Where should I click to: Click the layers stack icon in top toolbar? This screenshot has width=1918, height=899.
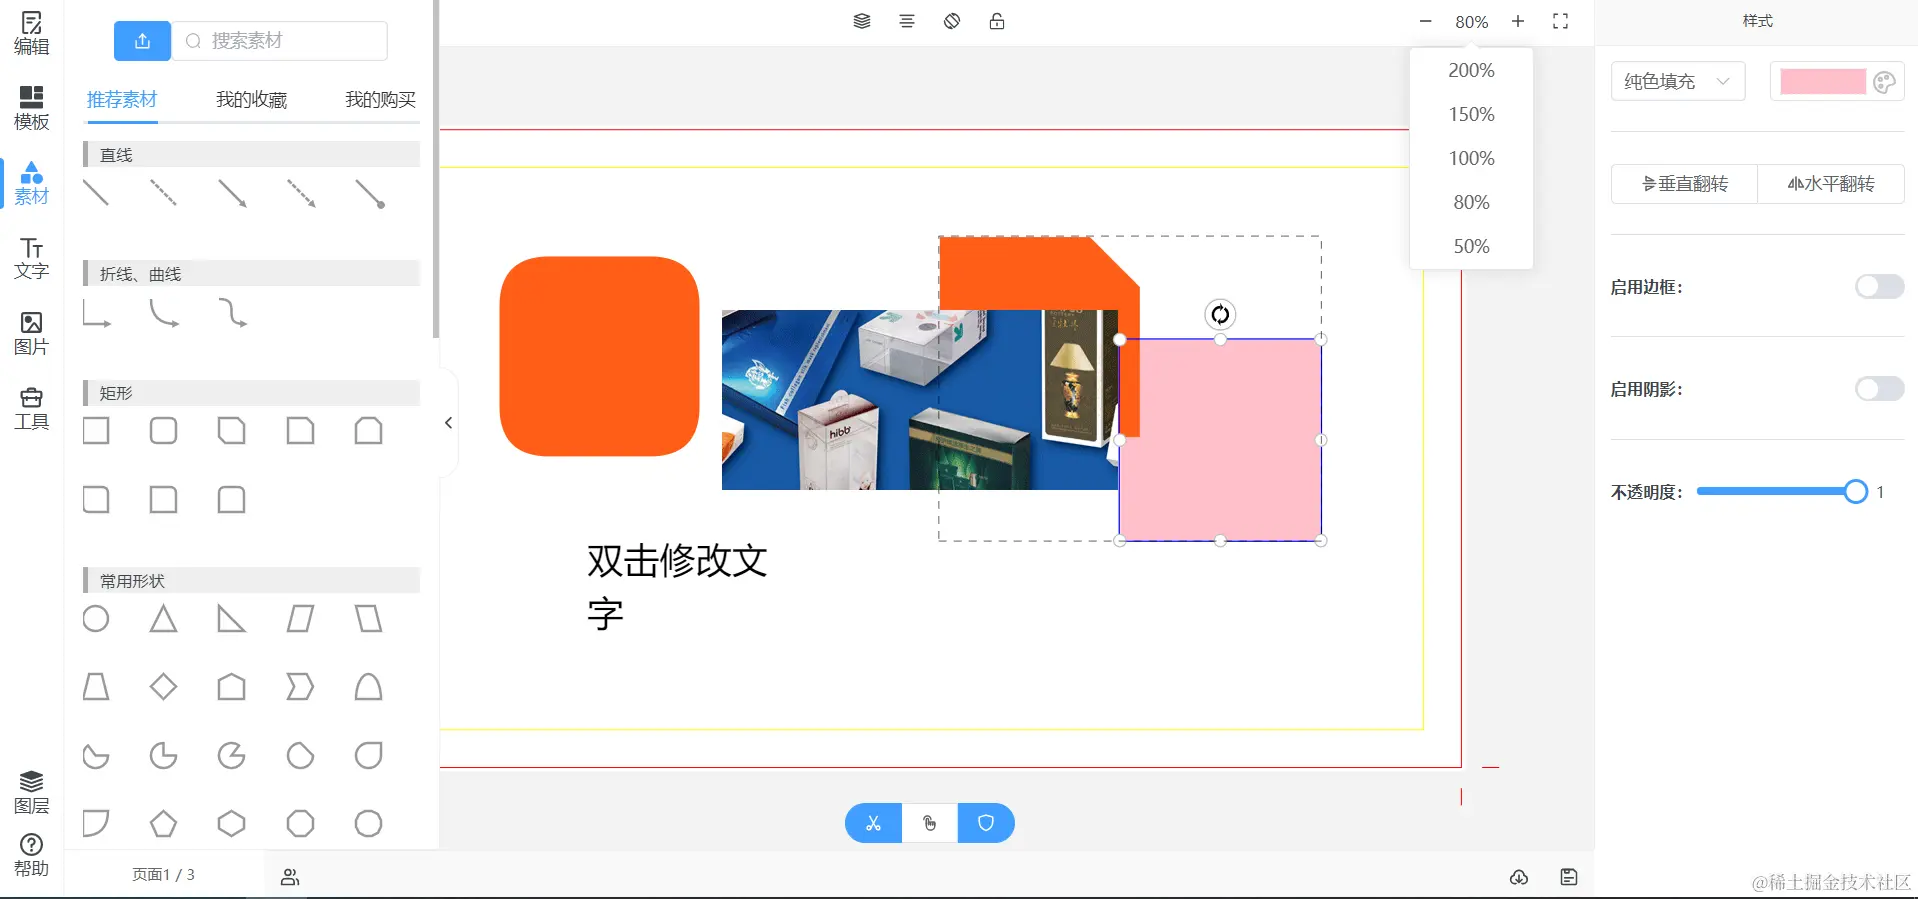coord(862,21)
